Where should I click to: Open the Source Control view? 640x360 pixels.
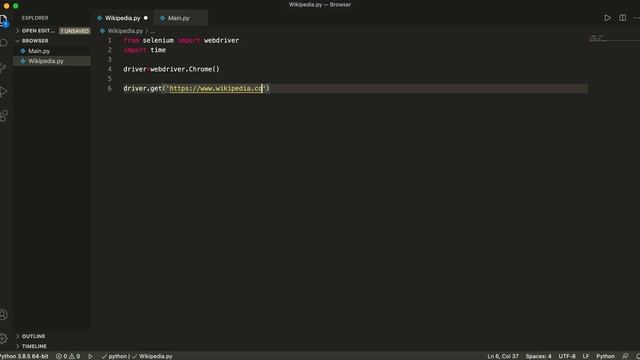(4, 68)
